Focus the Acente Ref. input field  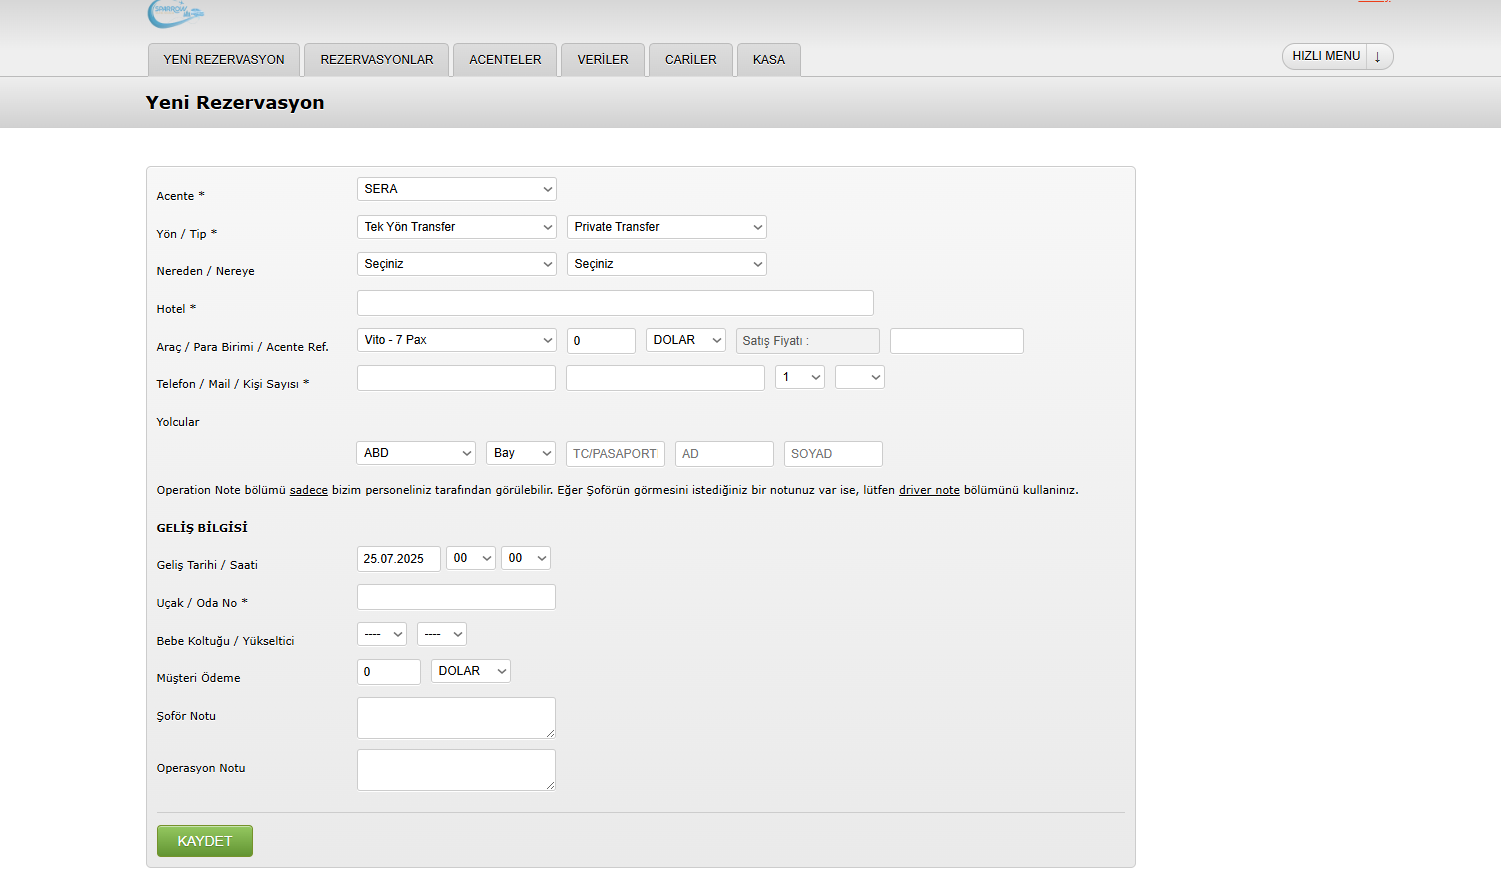(957, 341)
